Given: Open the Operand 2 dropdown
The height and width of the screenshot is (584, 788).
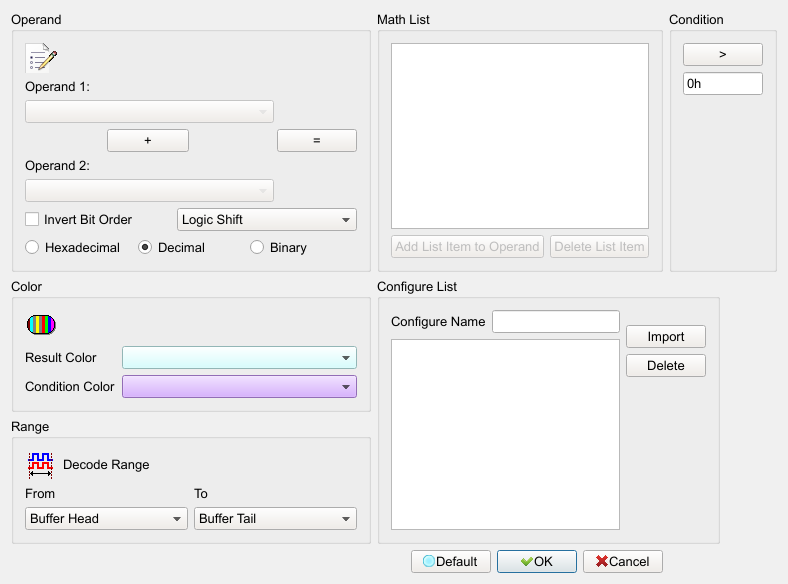Looking at the screenshot, I should tap(149, 190).
